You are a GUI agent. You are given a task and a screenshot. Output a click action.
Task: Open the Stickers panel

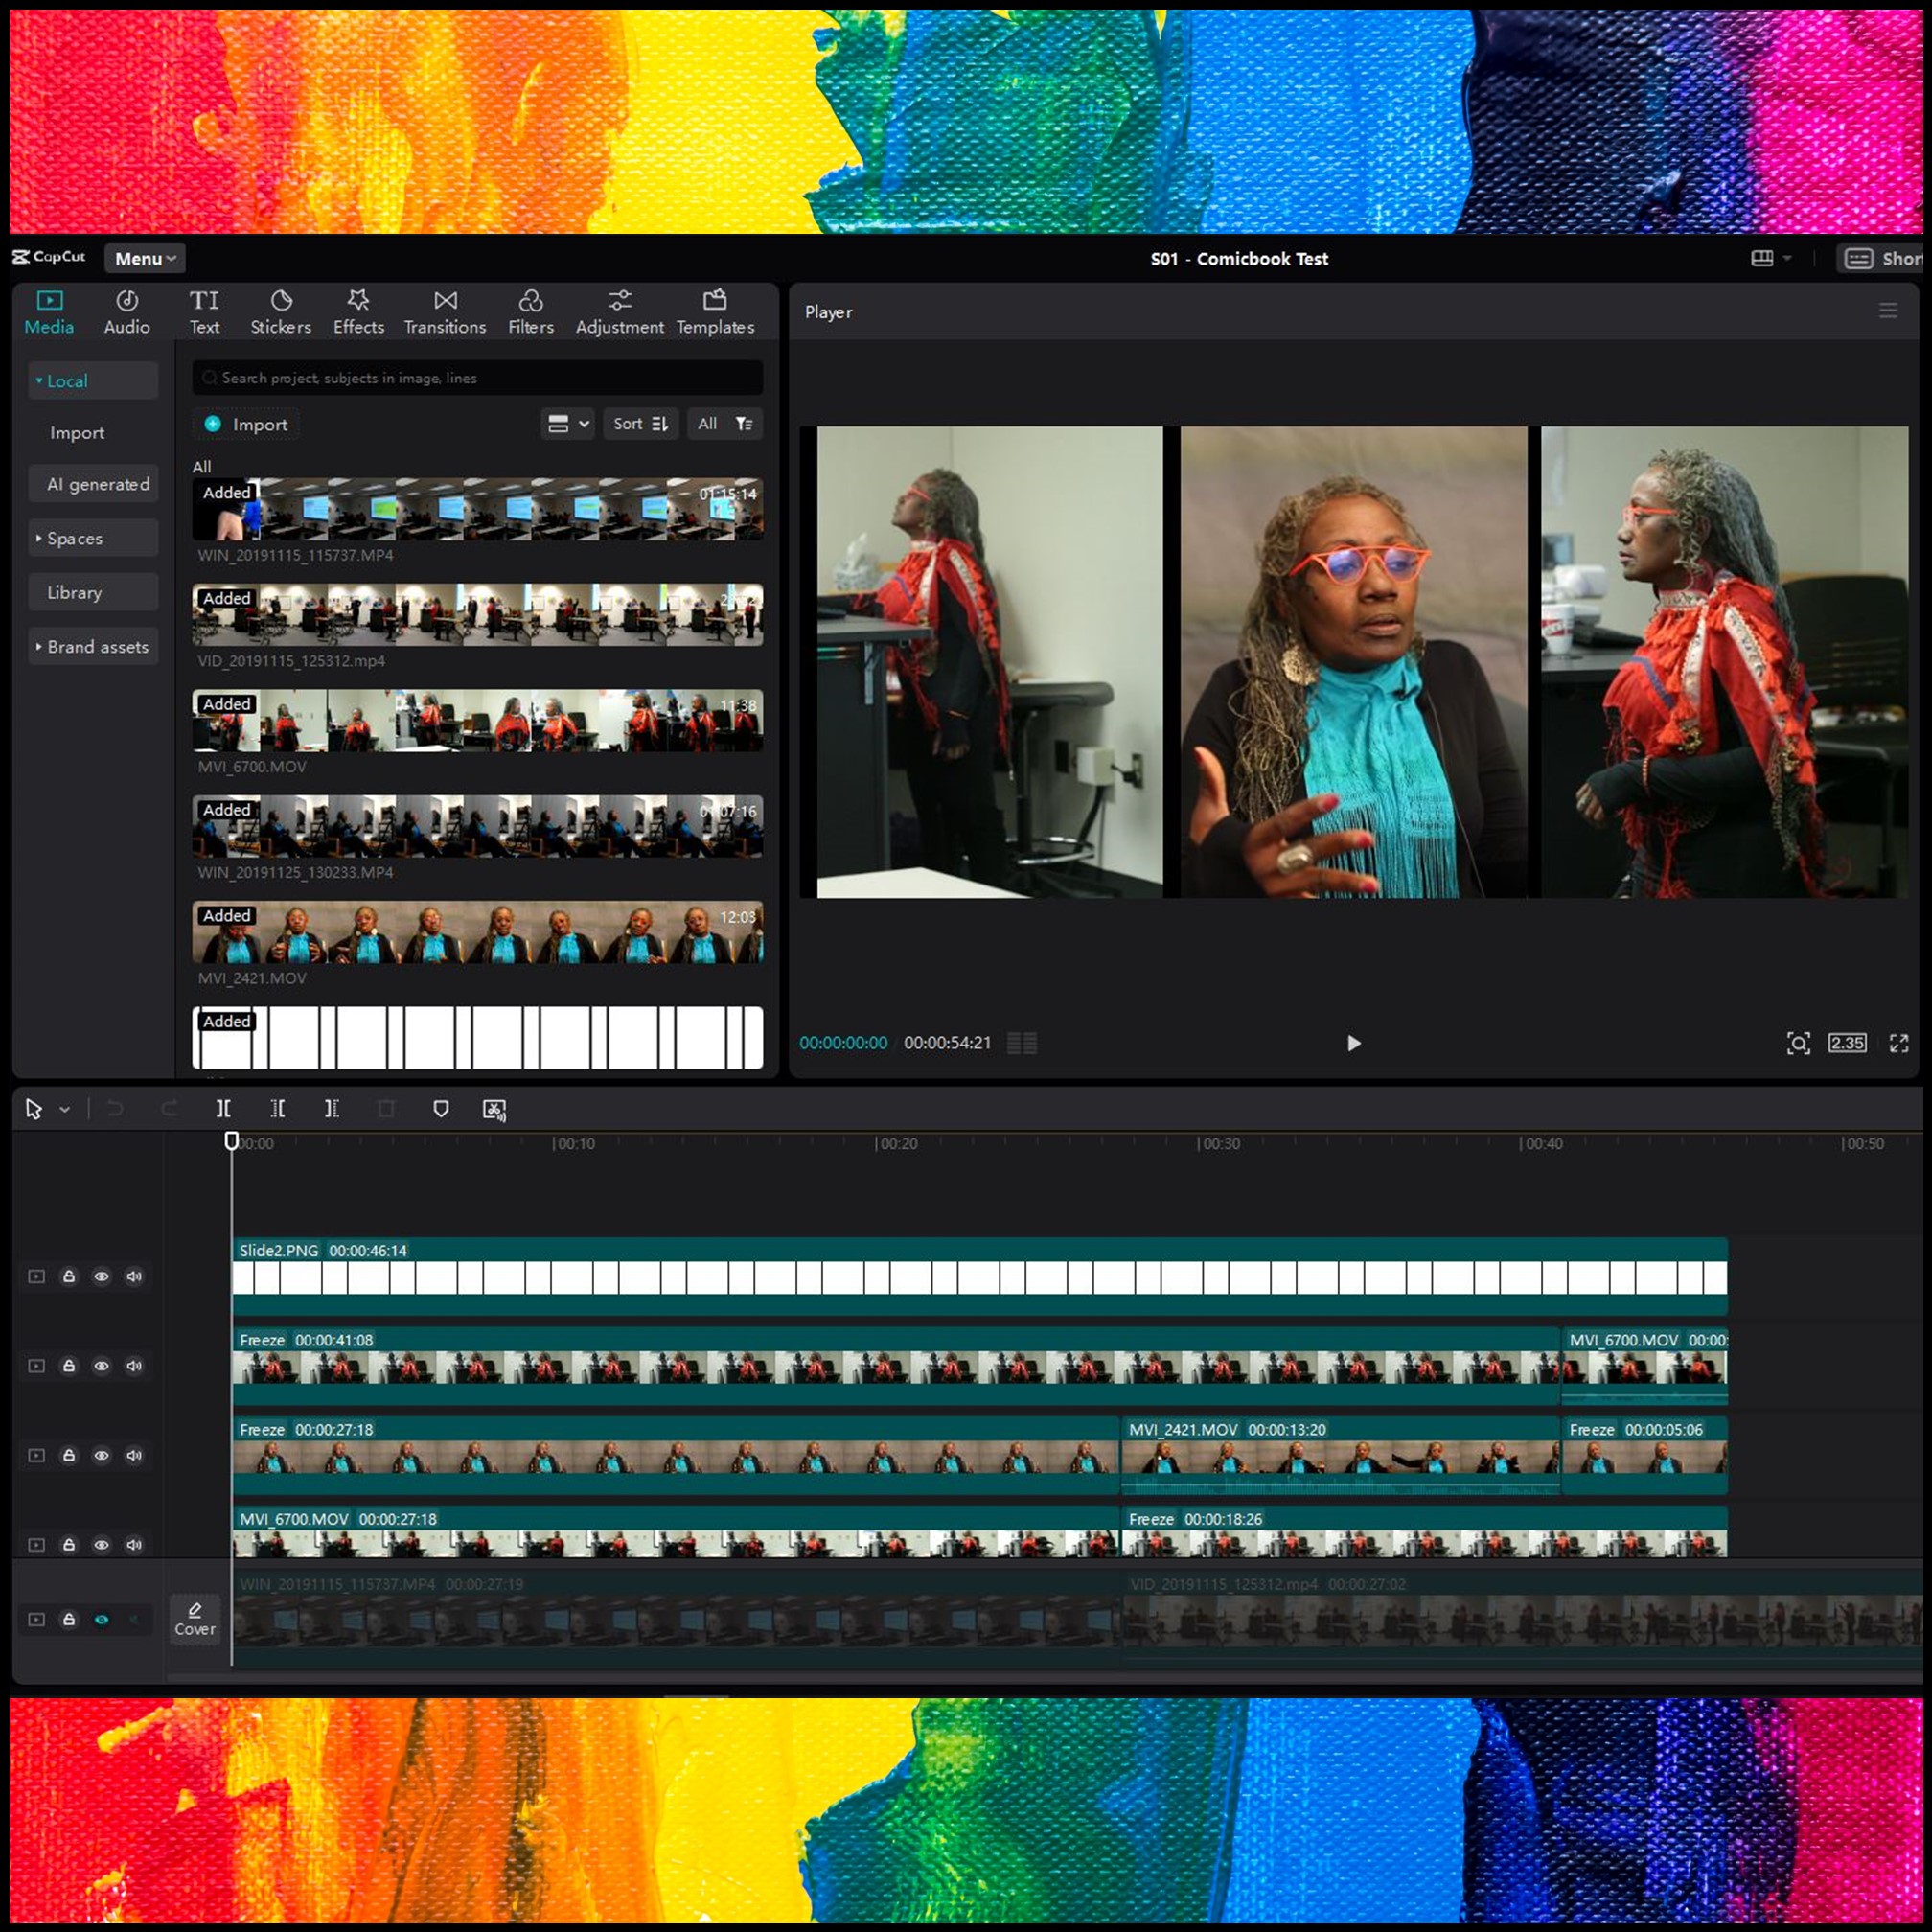(280, 312)
